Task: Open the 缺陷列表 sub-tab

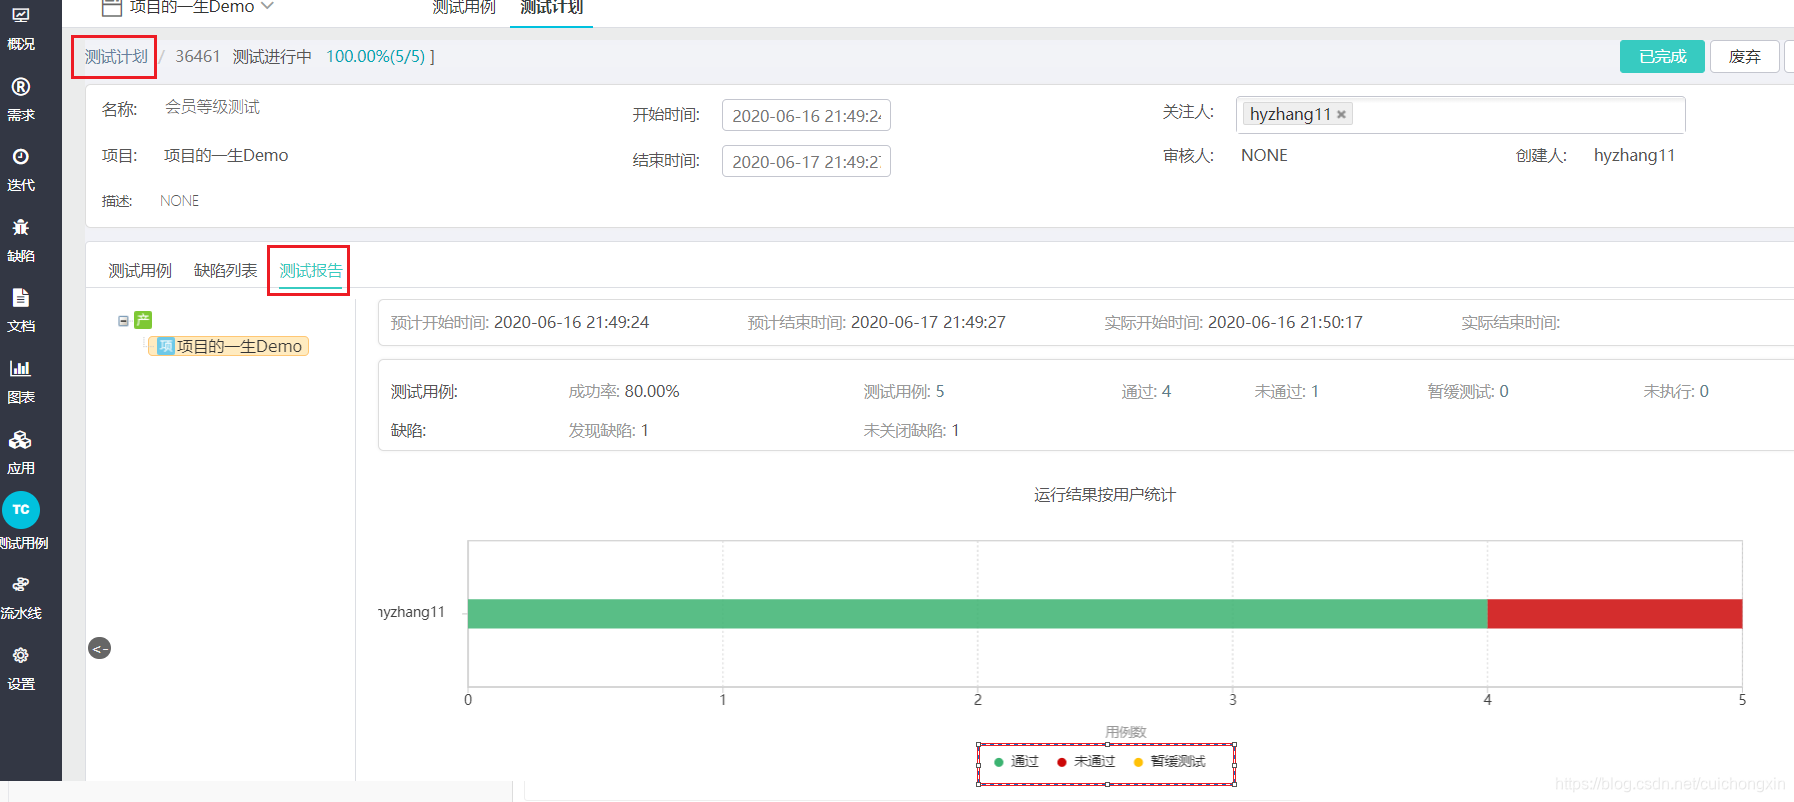Action: 225,270
